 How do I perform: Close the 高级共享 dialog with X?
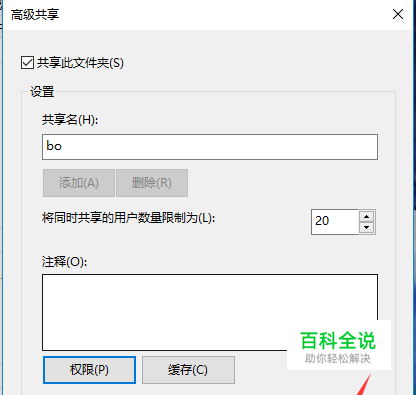tap(398, 14)
